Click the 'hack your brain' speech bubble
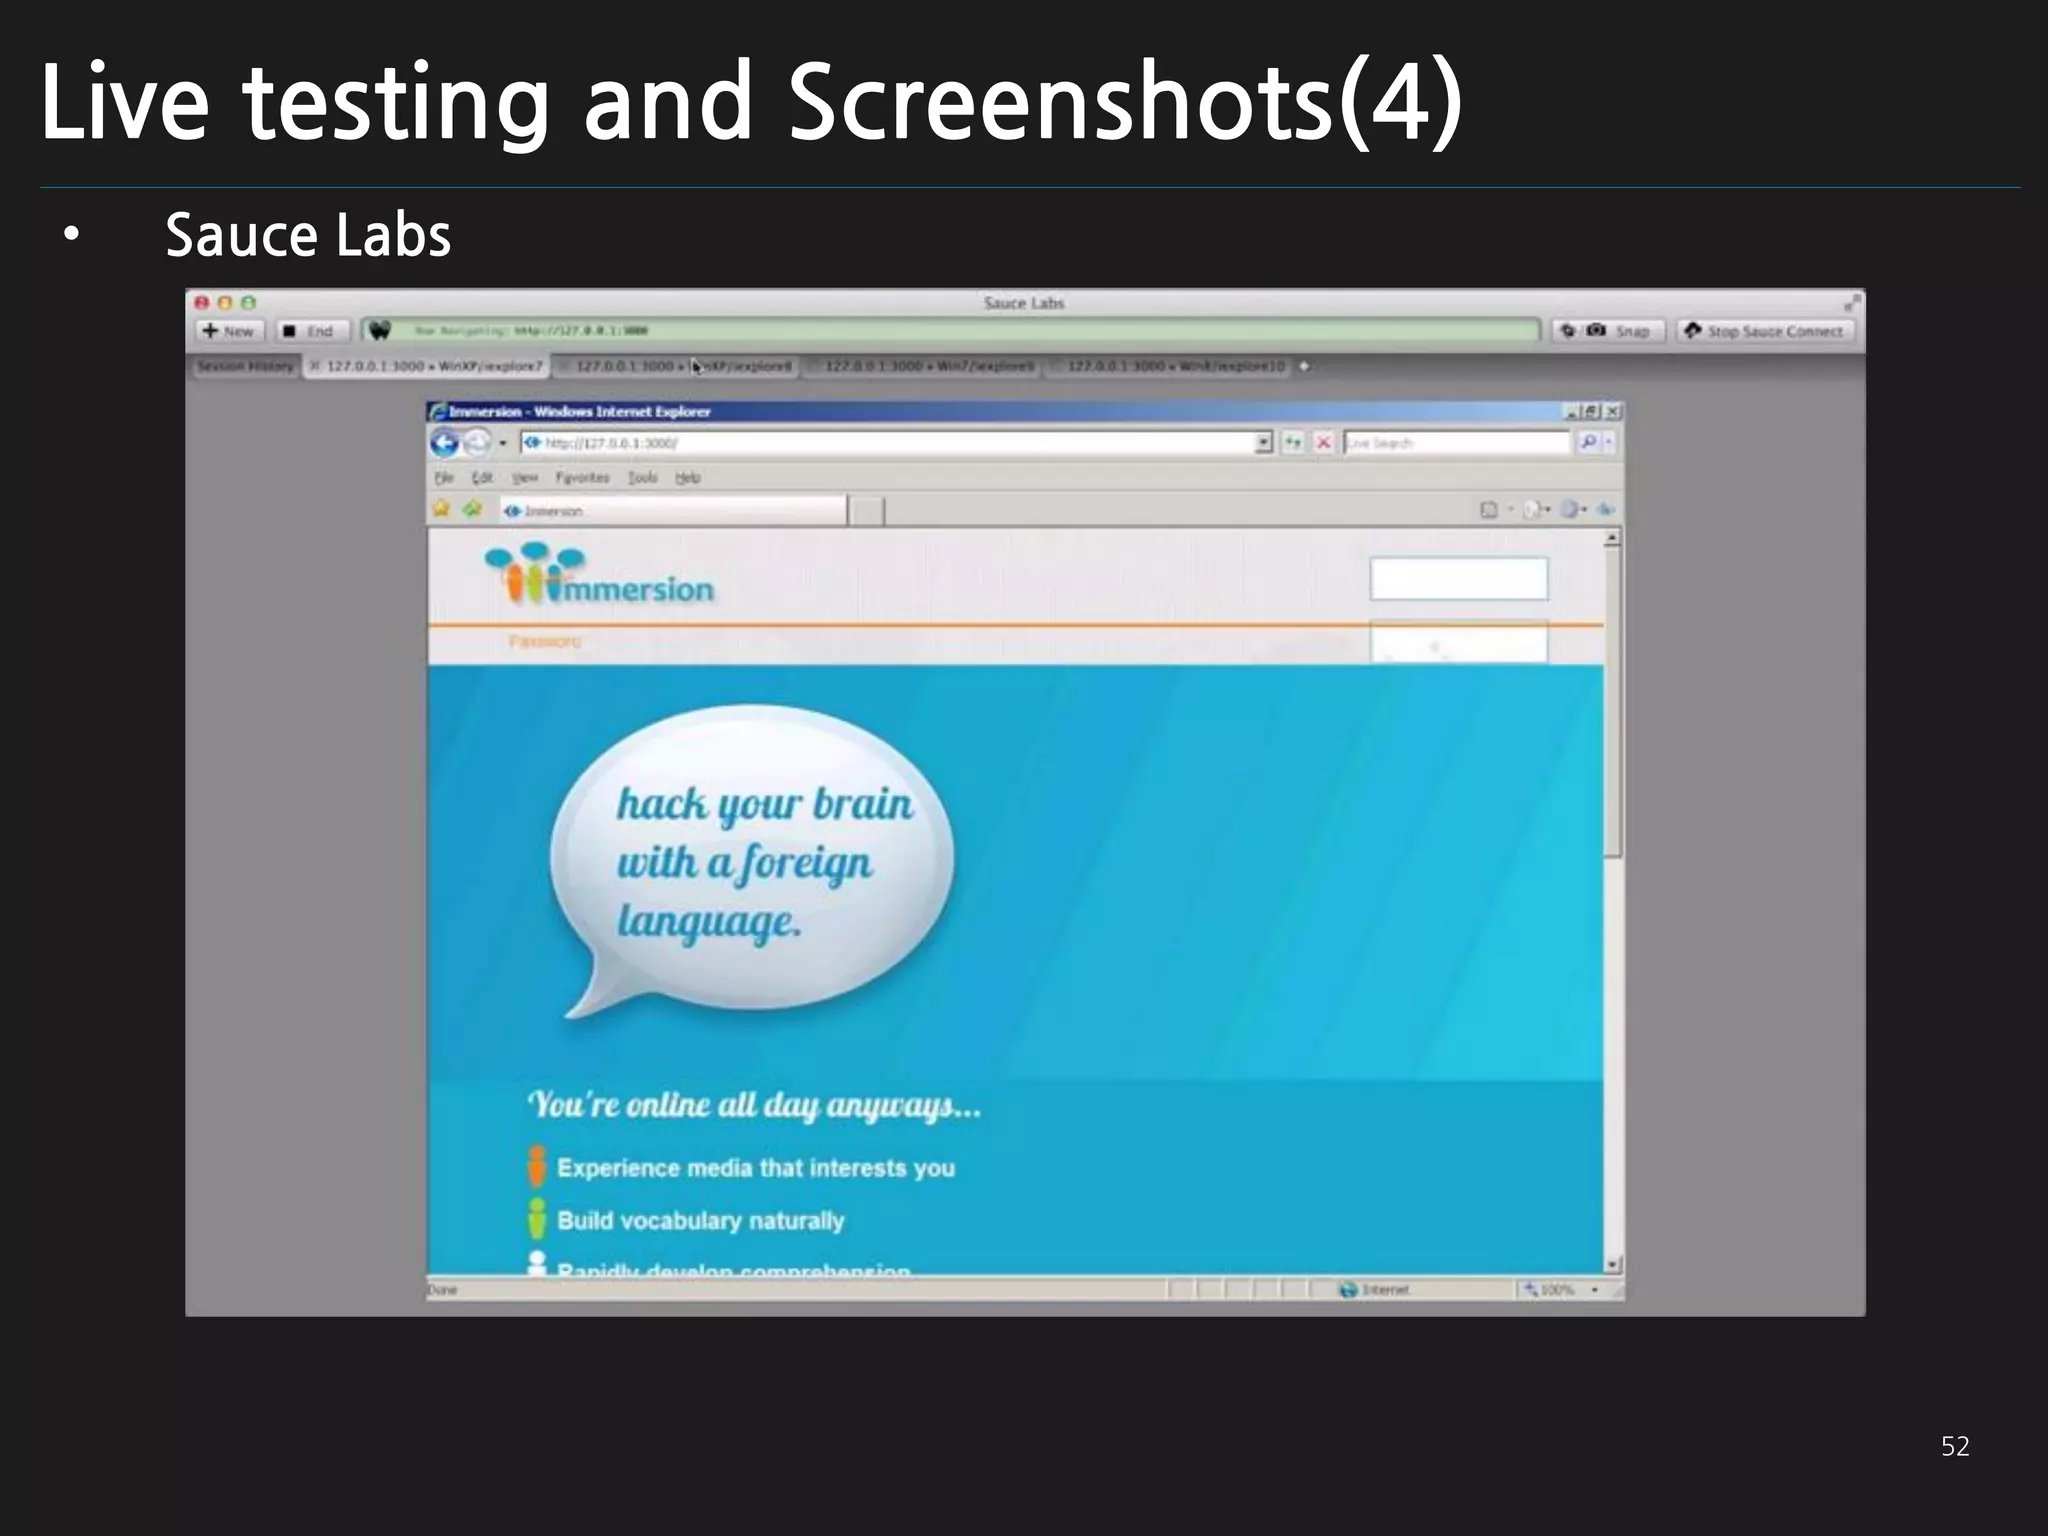The height and width of the screenshot is (1536, 2048). pyautogui.click(x=752, y=861)
